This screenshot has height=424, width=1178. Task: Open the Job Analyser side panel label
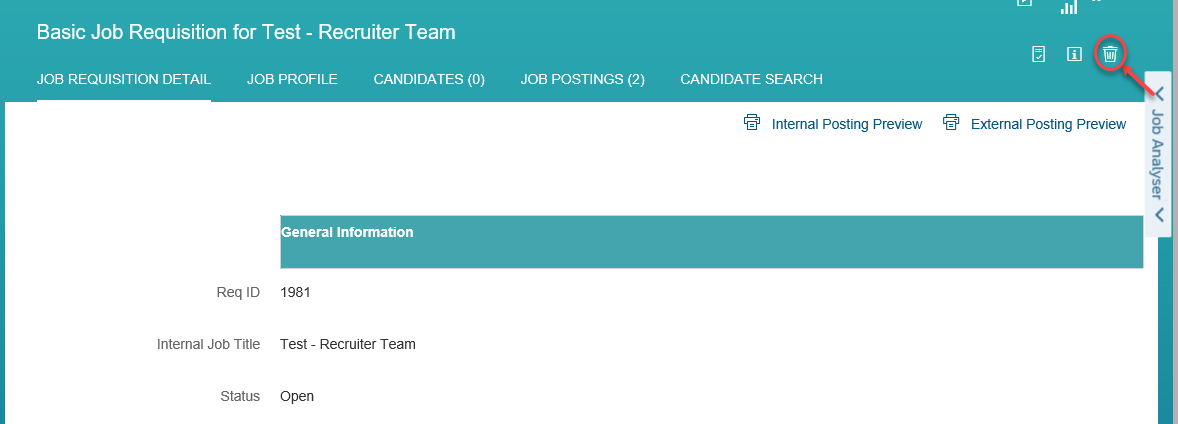point(1159,154)
